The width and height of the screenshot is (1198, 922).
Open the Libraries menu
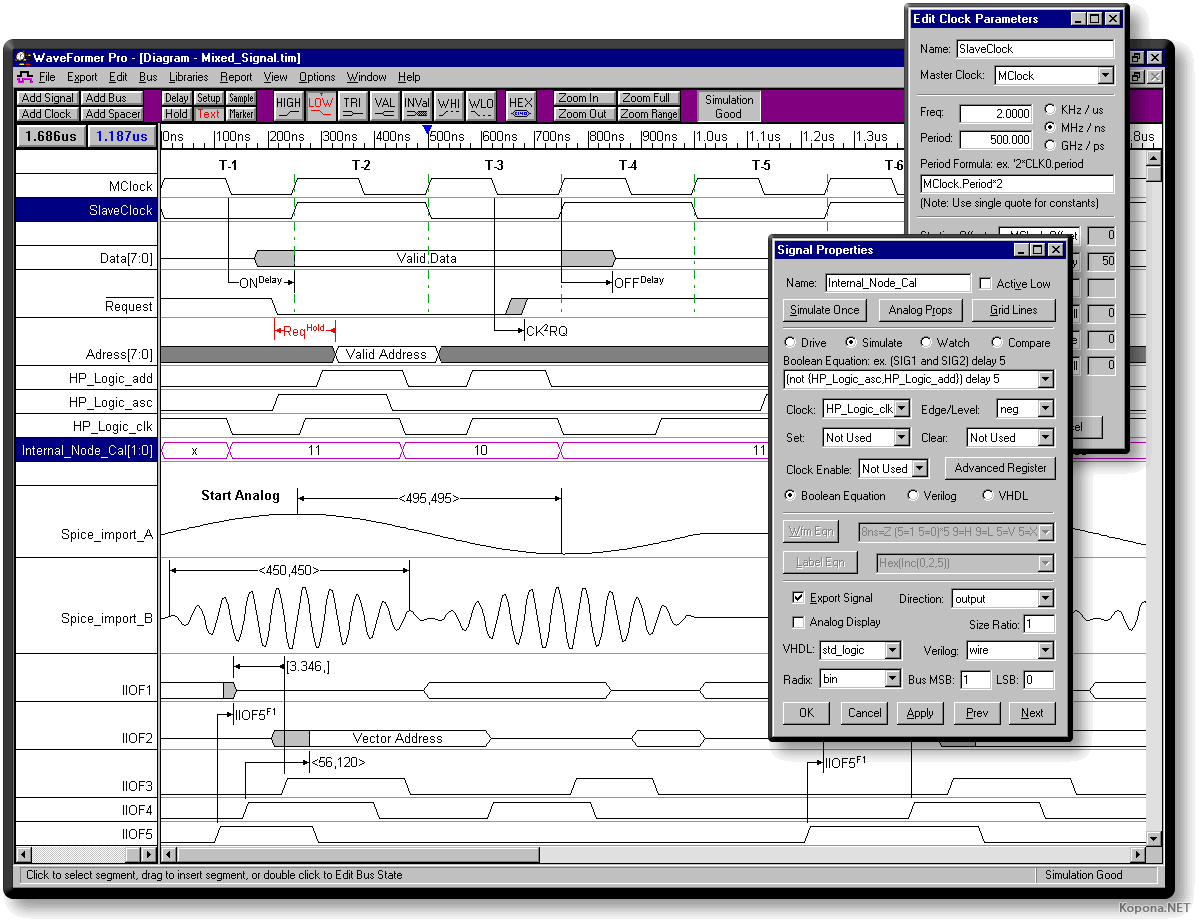click(x=188, y=77)
